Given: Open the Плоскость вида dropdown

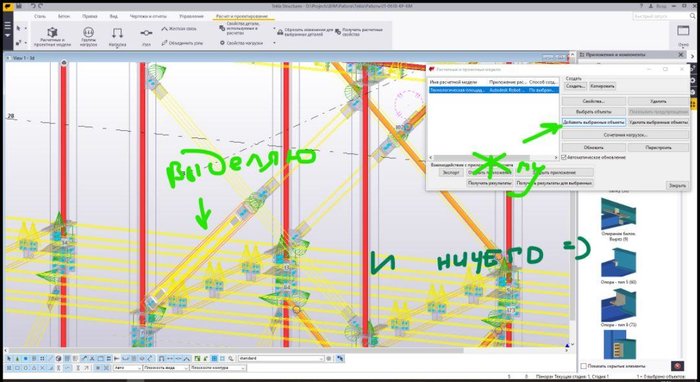Looking at the screenshot, I should pos(165,368).
